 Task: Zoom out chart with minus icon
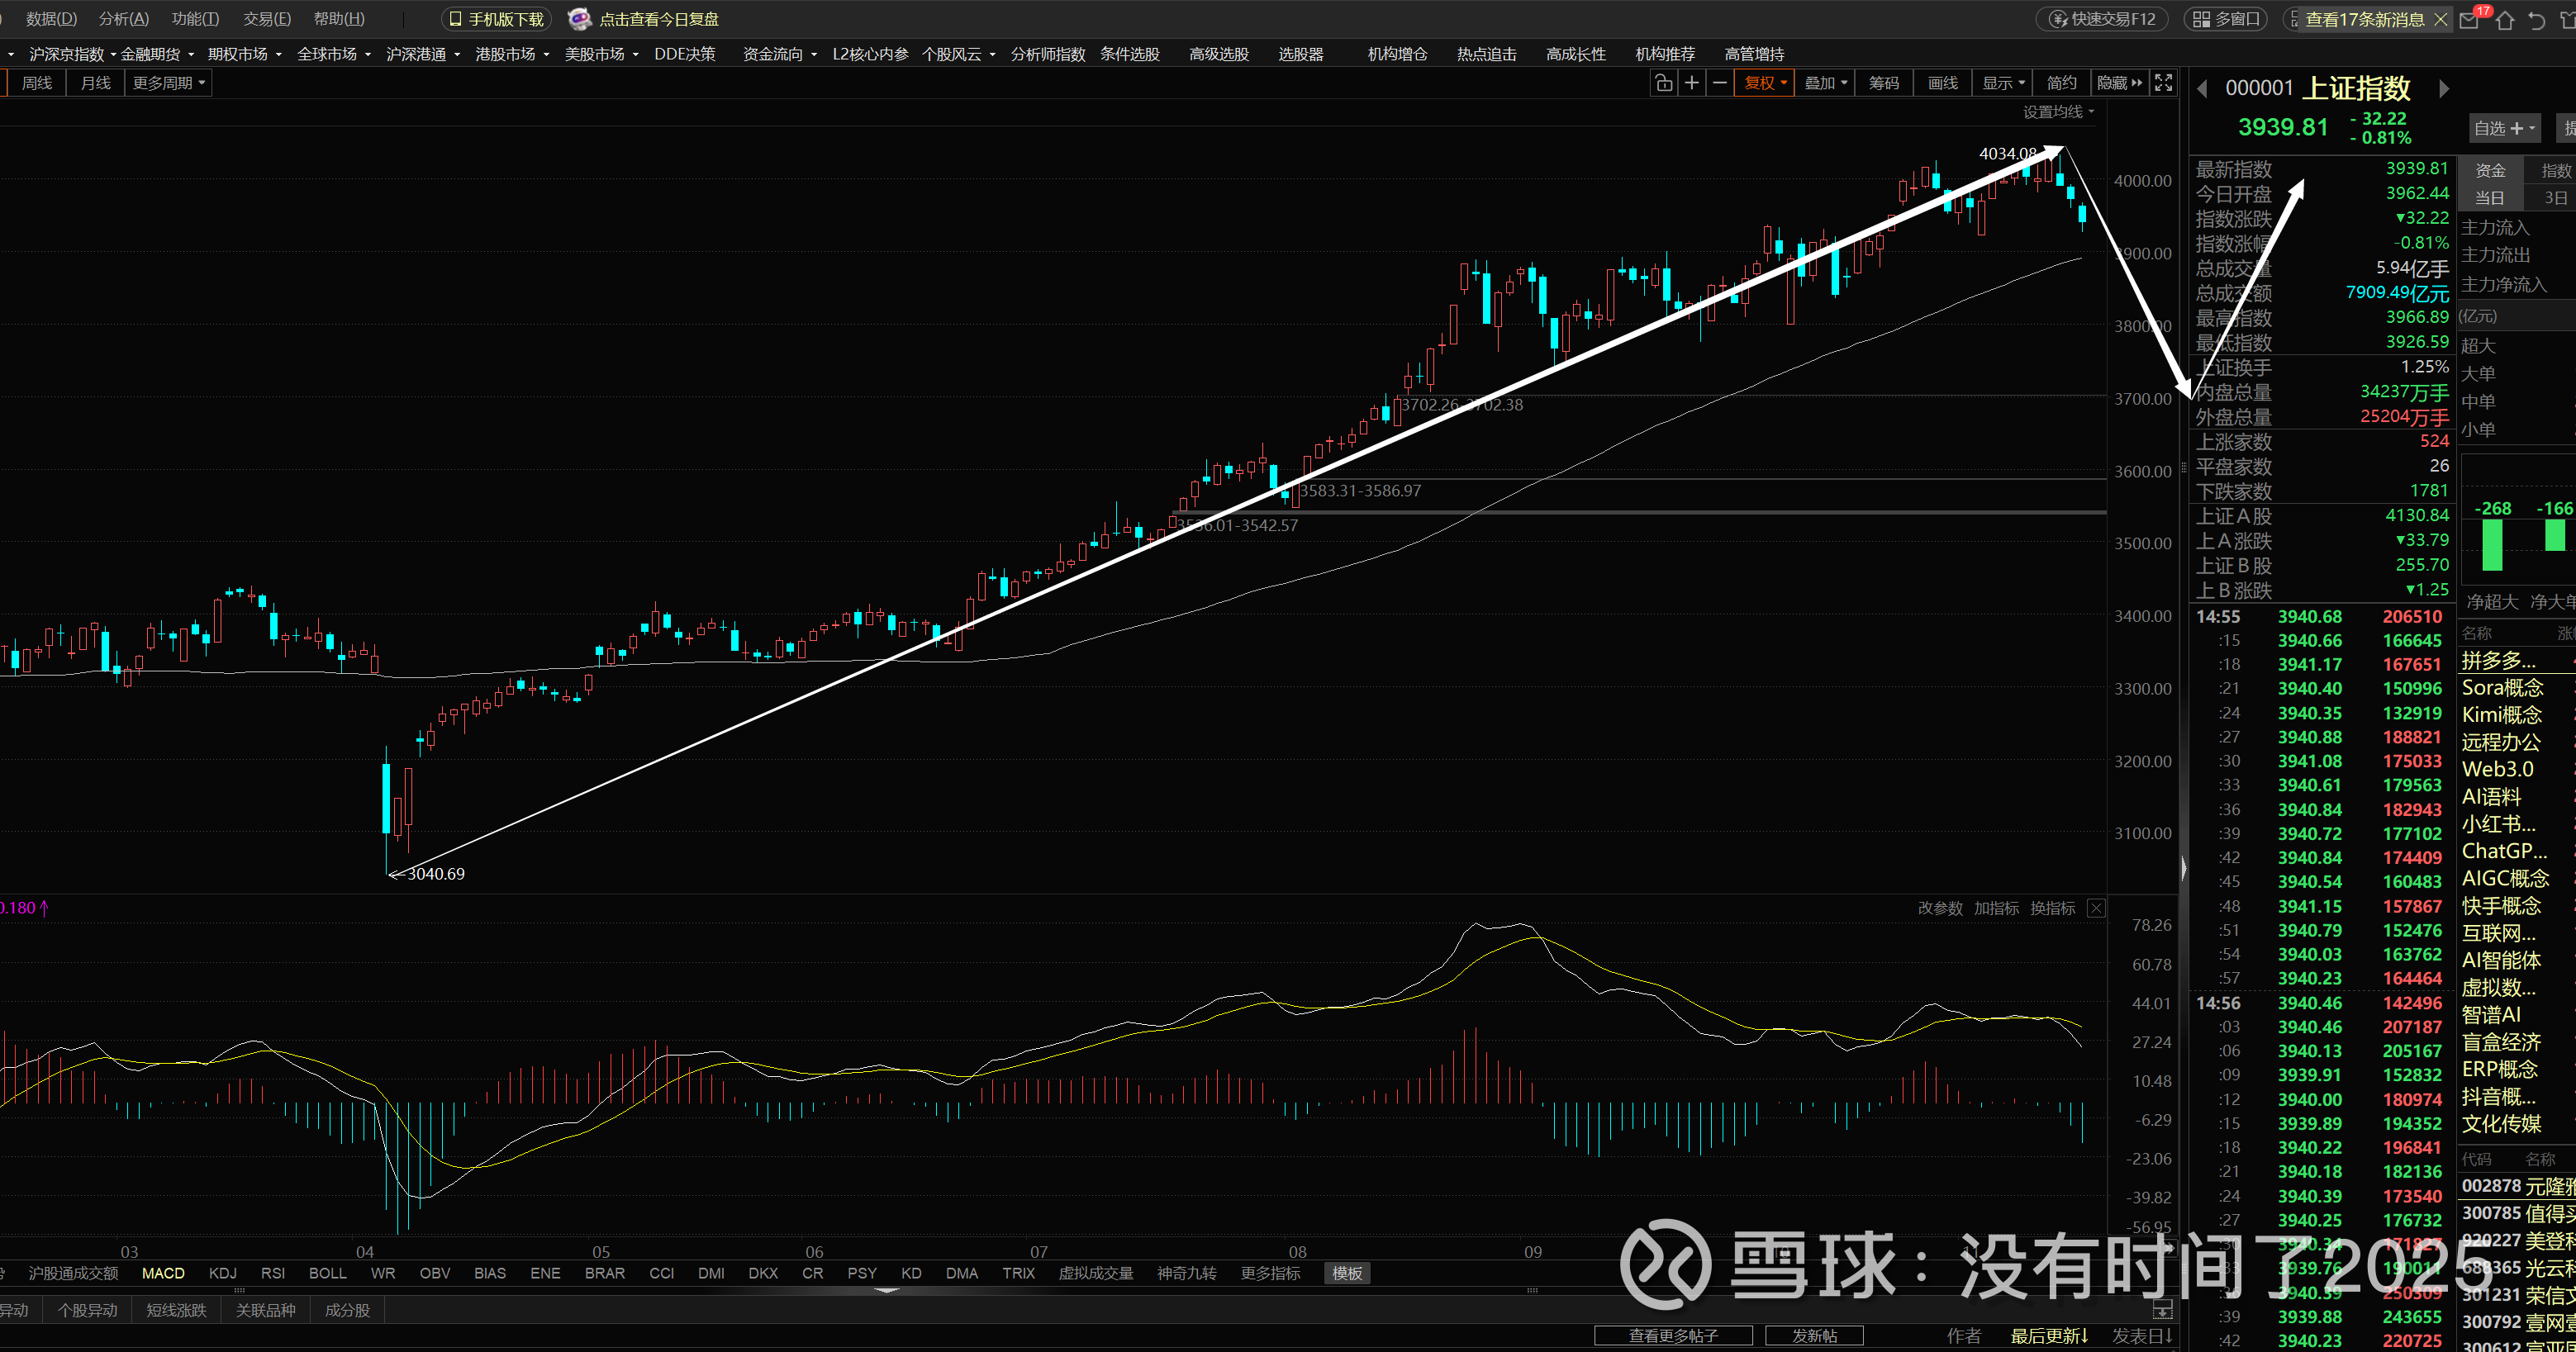pos(1719,83)
